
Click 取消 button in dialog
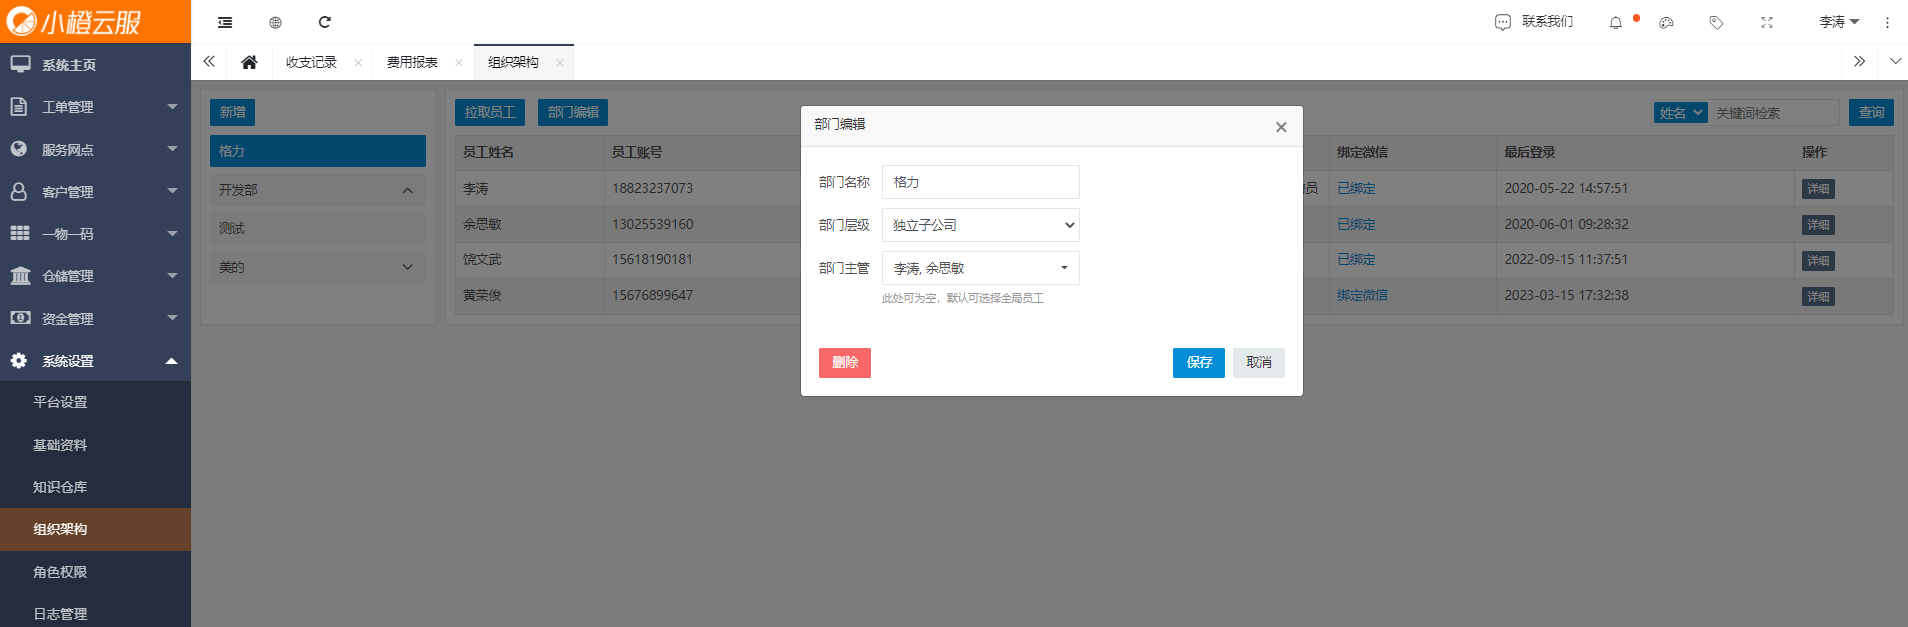(1259, 363)
